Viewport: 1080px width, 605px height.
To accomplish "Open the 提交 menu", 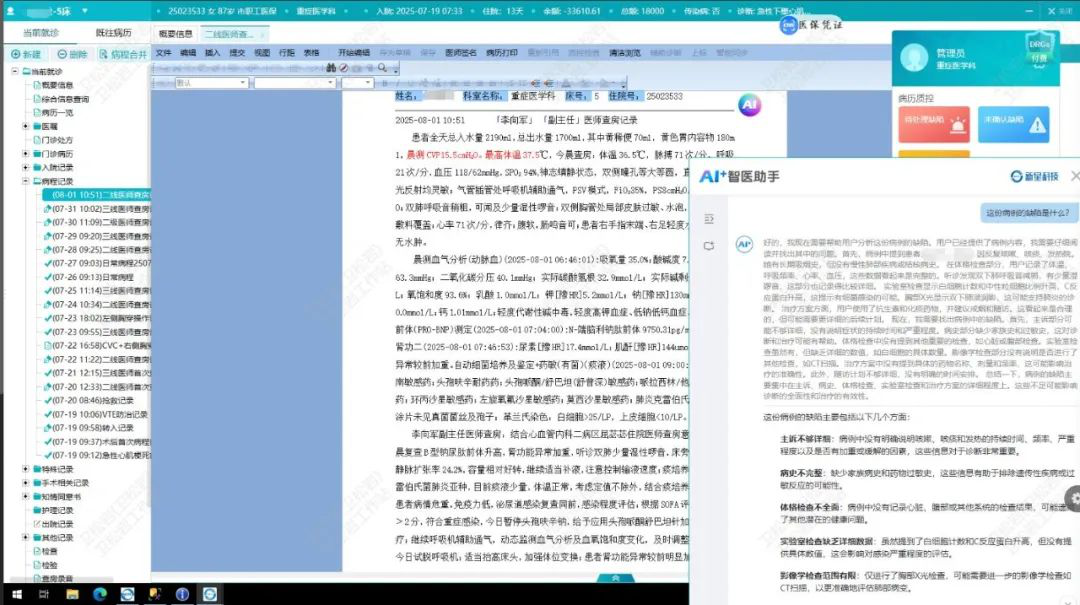I will [237, 52].
